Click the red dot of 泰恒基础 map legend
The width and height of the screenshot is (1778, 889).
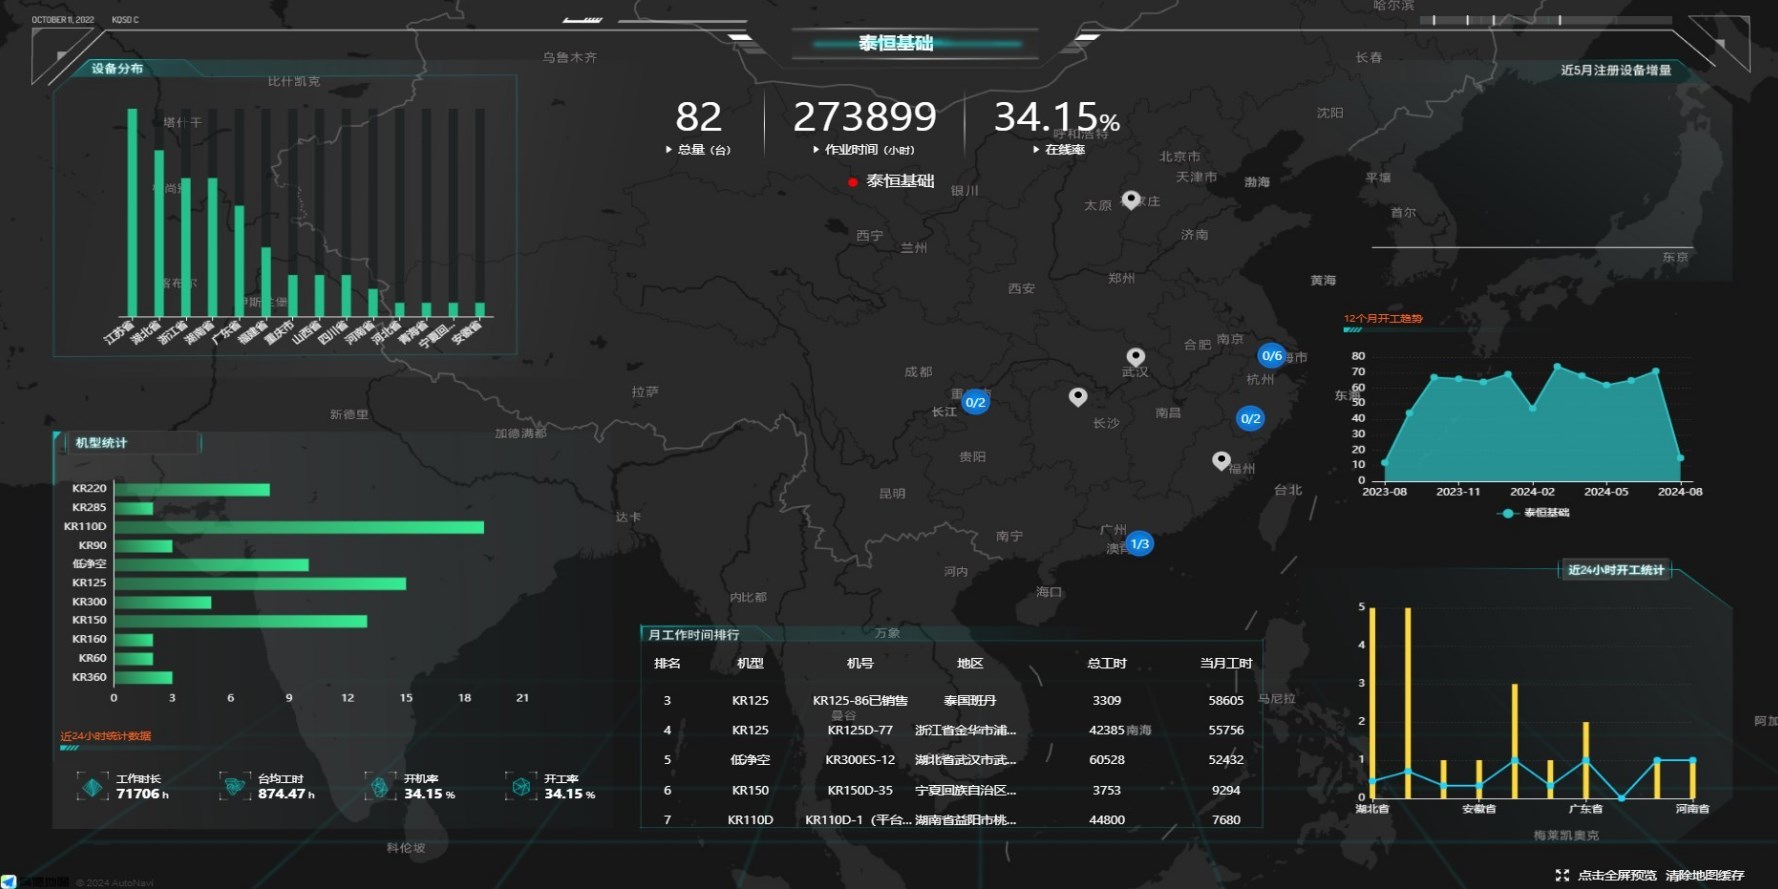(852, 182)
